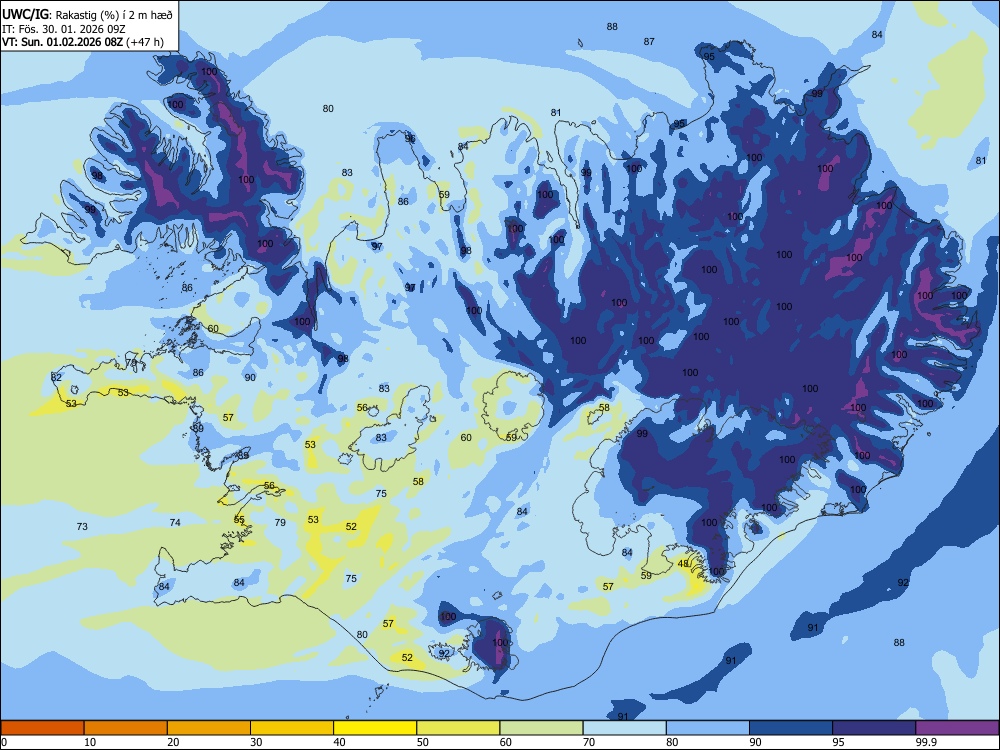Viewport: 1000px width, 750px height.
Task: Click the "90" humidity value on the map
Action: click(x=250, y=378)
